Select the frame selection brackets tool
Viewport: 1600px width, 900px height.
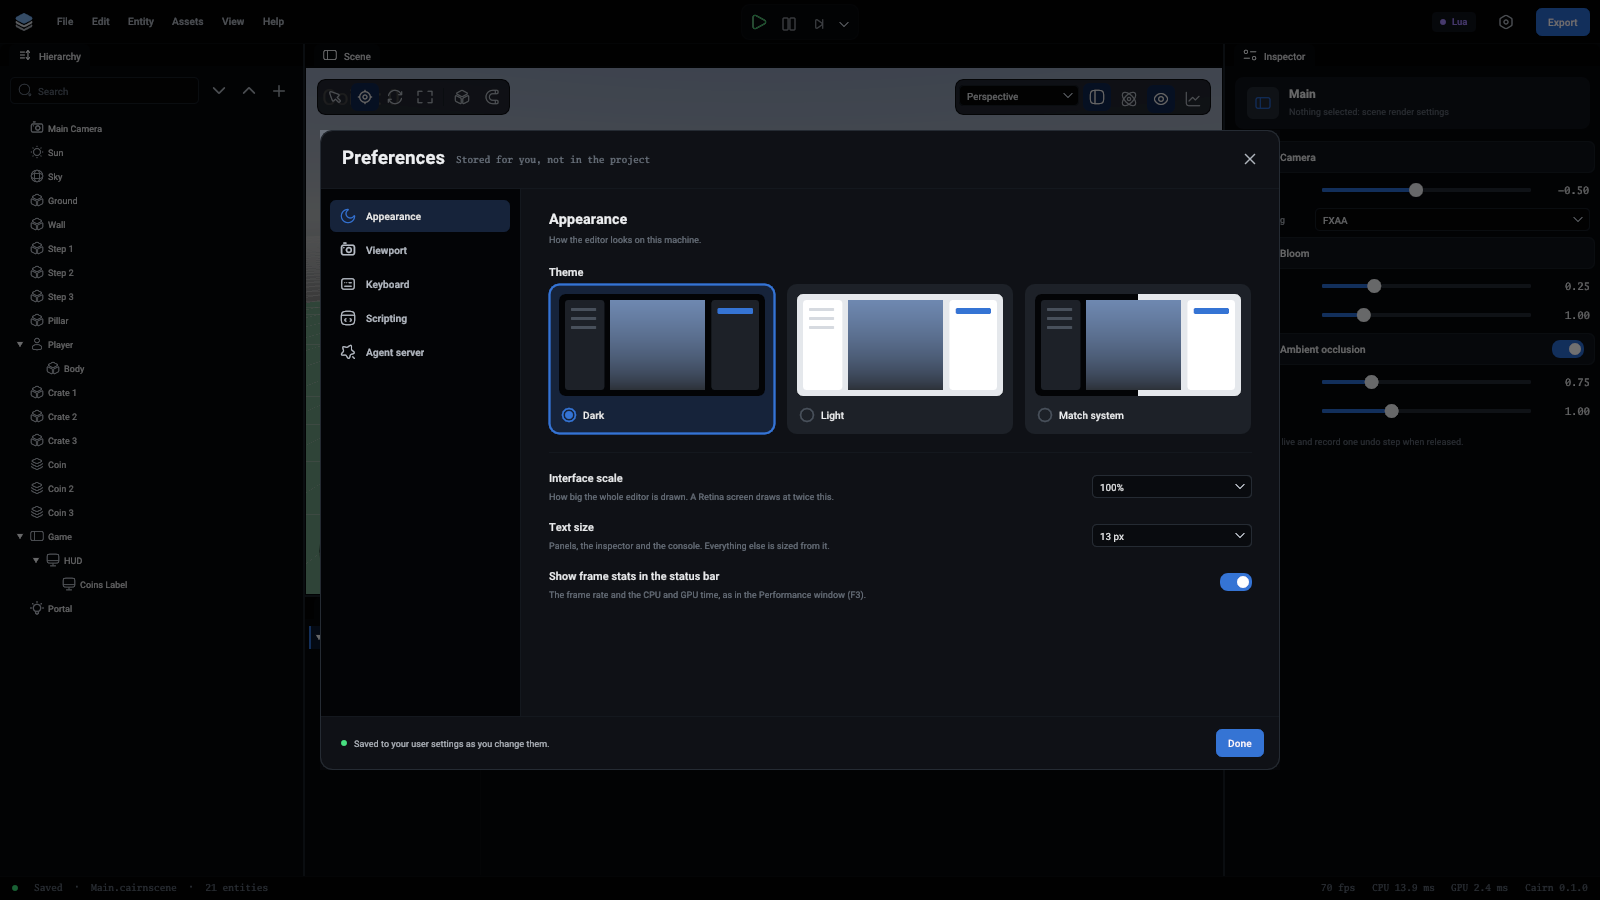pyautogui.click(x=425, y=97)
